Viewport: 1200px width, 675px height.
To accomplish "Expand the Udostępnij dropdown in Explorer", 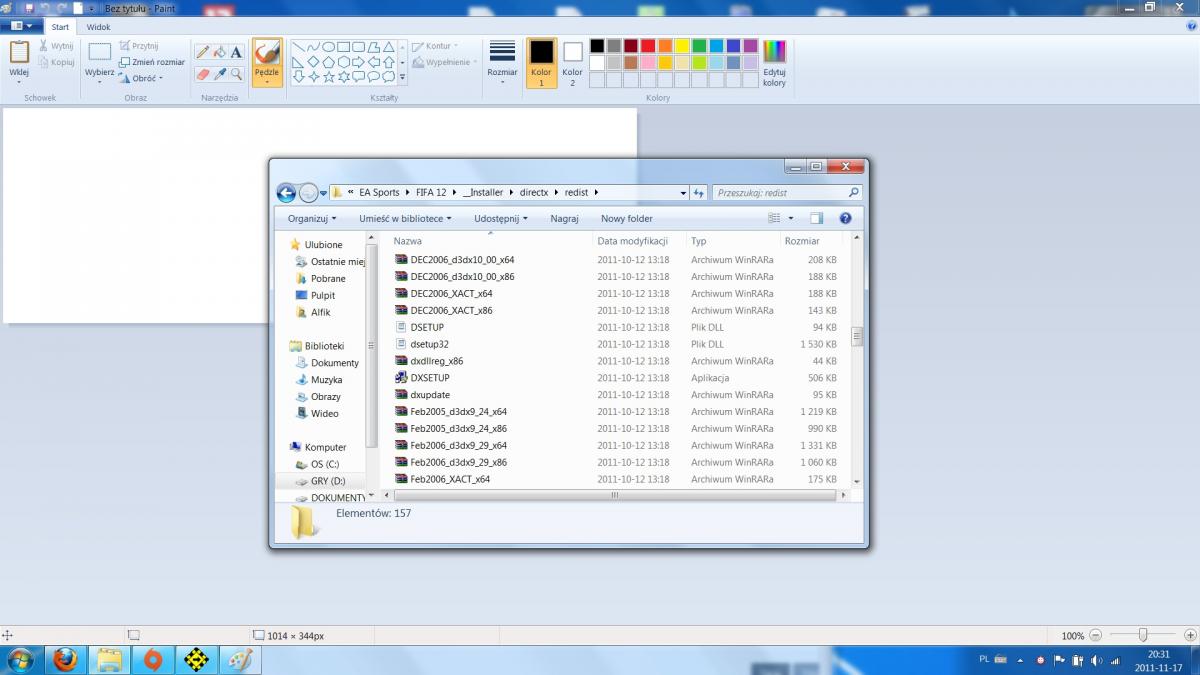I will pos(500,218).
